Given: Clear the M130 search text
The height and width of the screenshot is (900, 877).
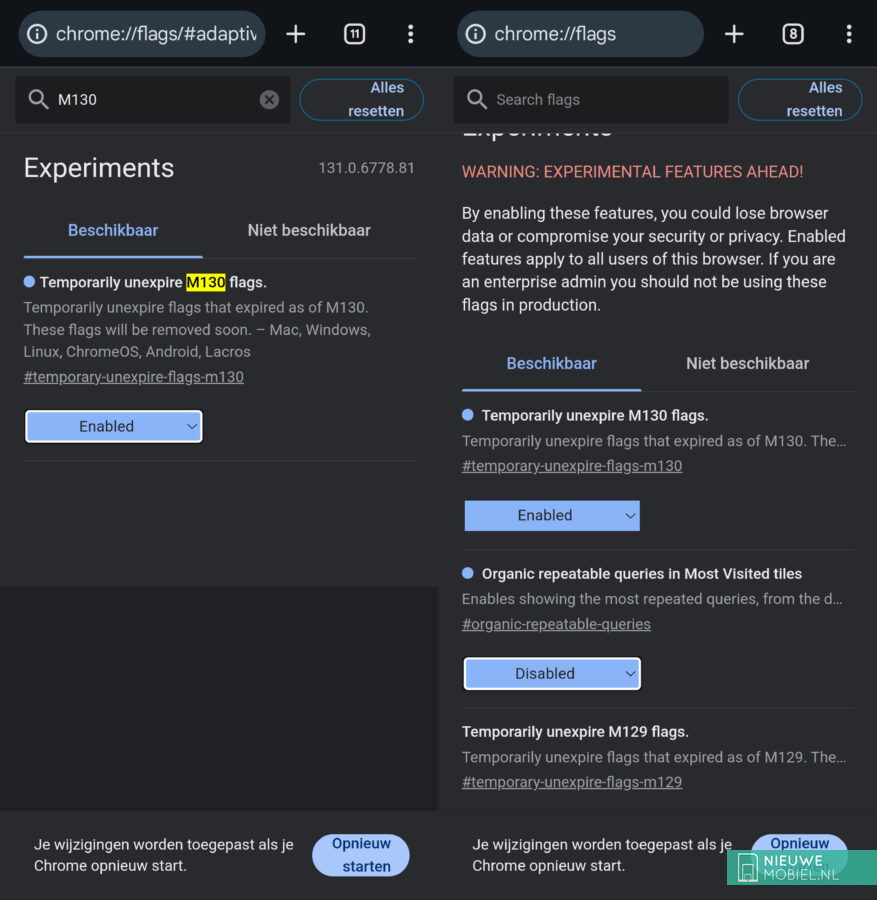Looking at the screenshot, I should pyautogui.click(x=269, y=99).
